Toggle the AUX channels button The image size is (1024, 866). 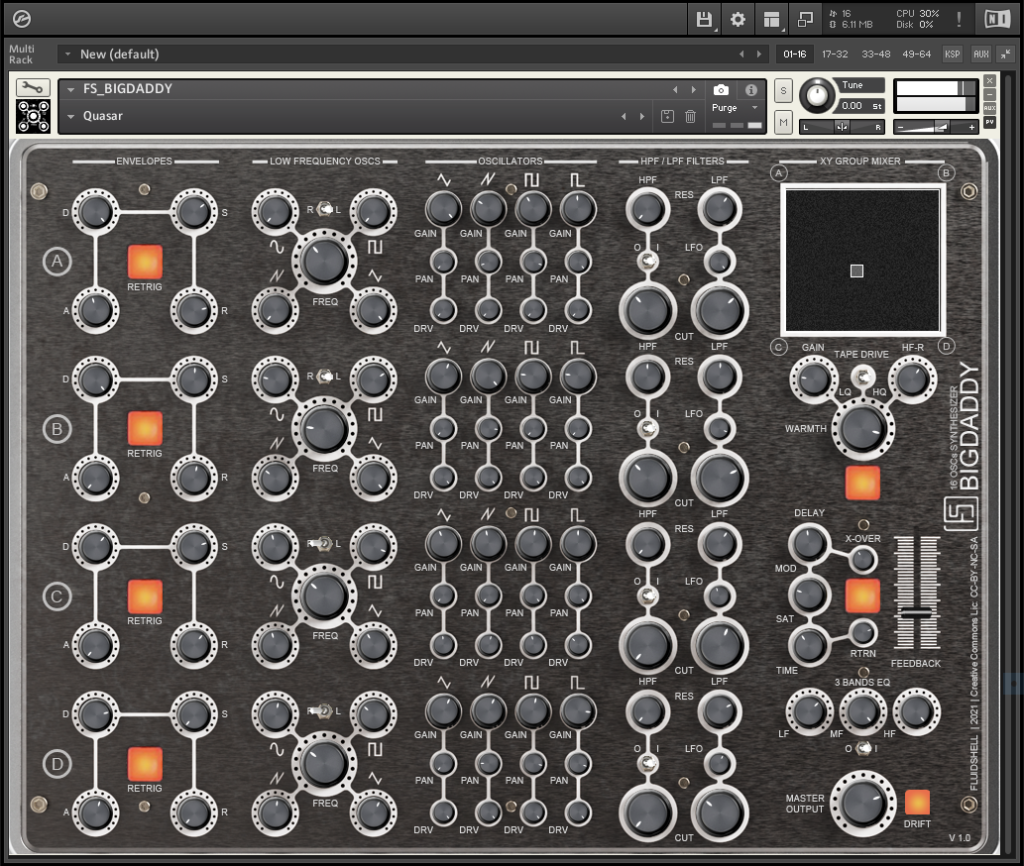tap(981, 54)
